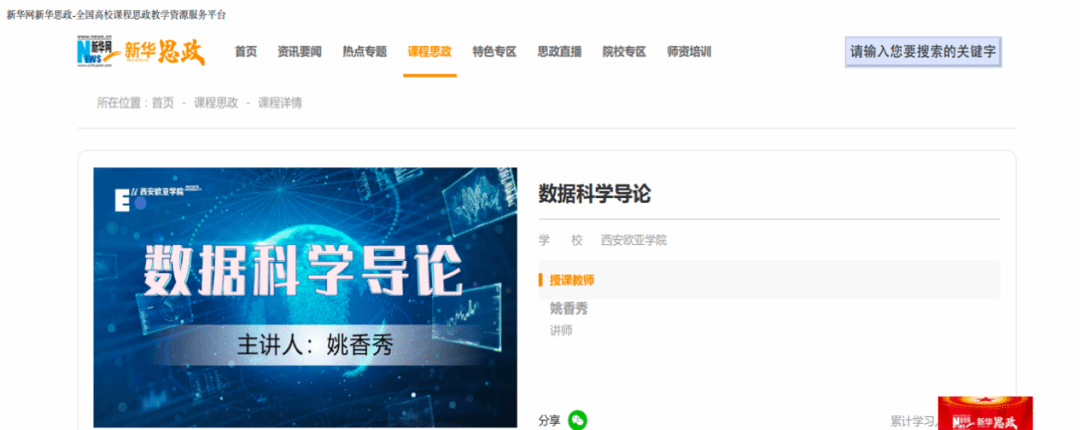The width and height of the screenshot is (1080, 430).
Task: Open the 数据科学导论 course cover thumbnail
Action: coord(305,298)
